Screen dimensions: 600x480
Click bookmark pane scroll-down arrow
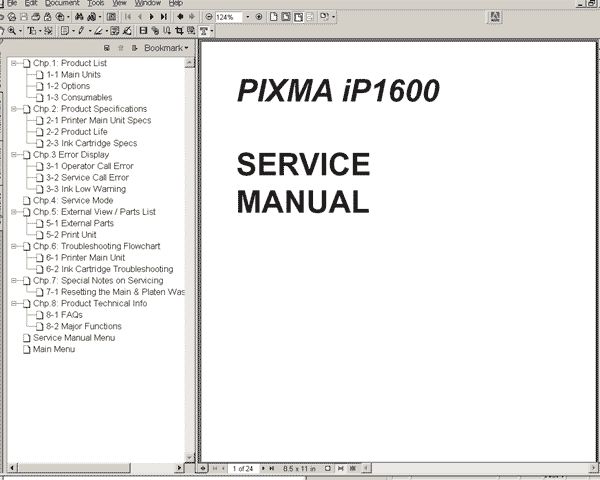(x=190, y=457)
